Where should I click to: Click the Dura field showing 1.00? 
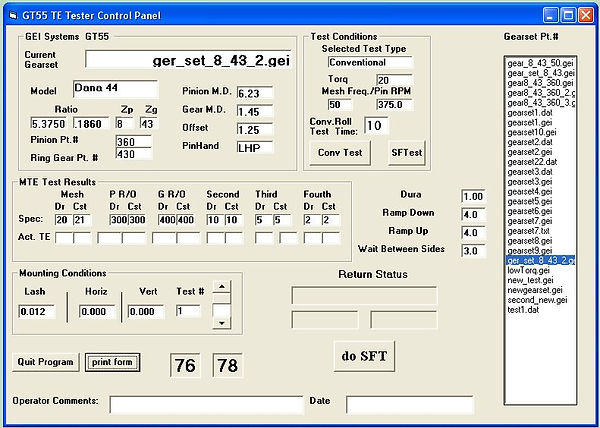473,196
